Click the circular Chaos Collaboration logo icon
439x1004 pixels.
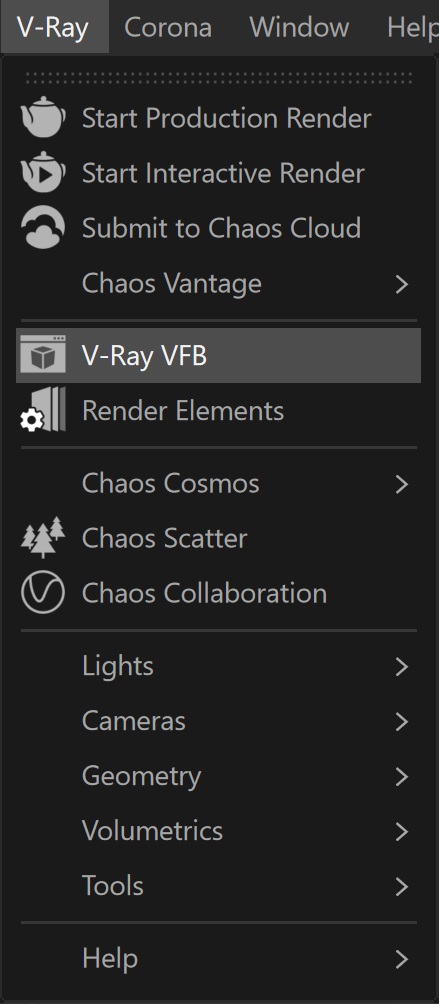(x=43, y=592)
